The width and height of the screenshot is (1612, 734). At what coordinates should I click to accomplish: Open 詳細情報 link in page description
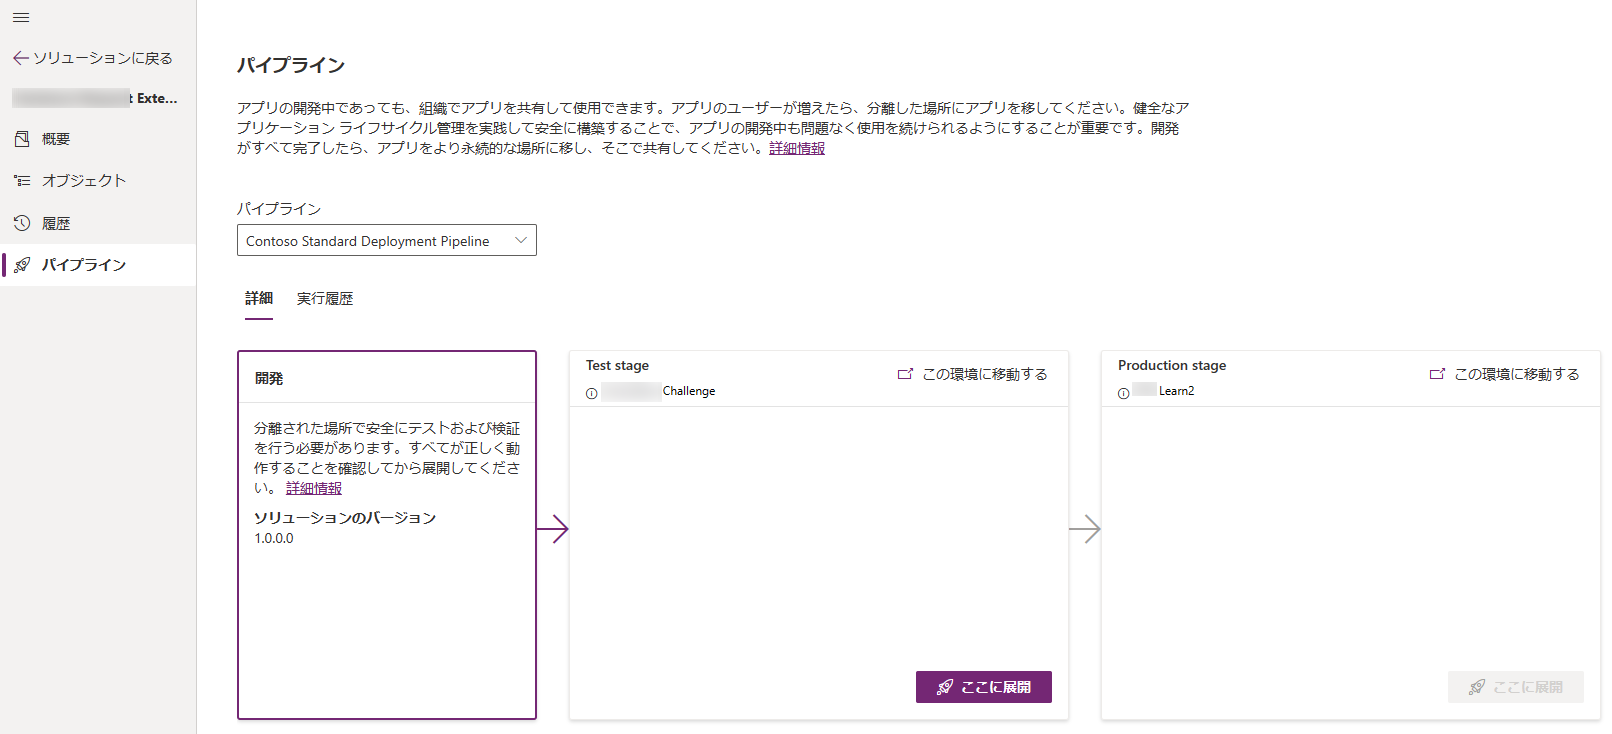click(x=797, y=148)
